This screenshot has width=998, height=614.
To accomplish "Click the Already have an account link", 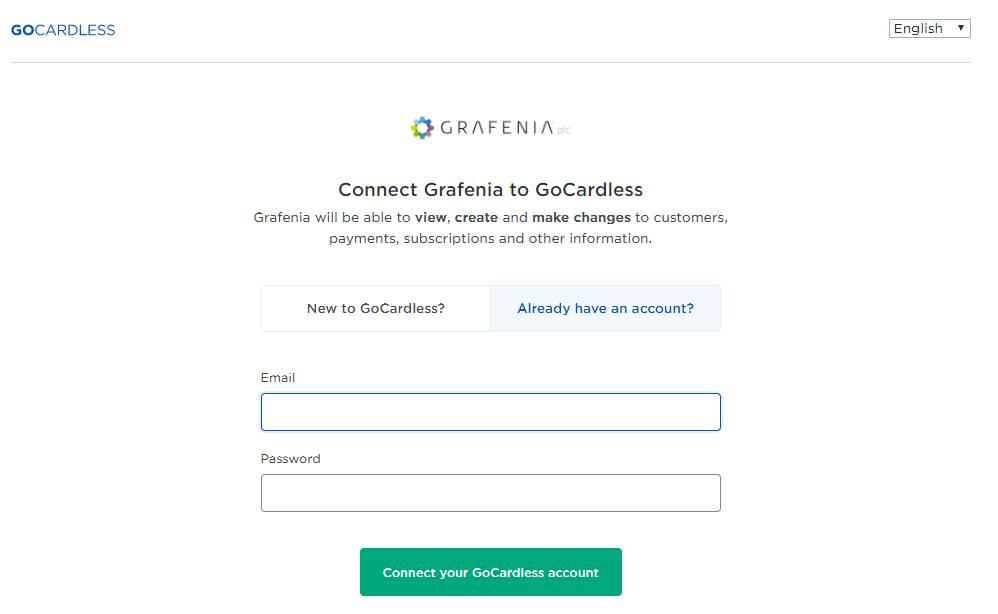I will [605, 308].
